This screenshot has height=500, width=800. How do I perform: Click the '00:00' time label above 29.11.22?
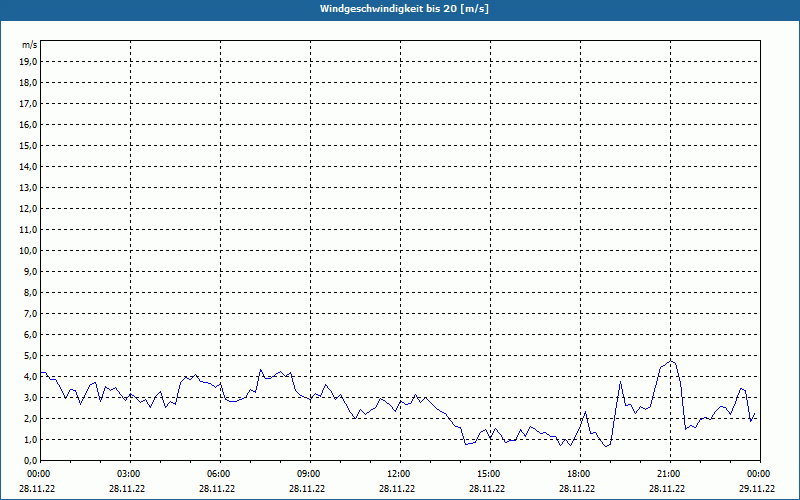click(x=760, y=474)
